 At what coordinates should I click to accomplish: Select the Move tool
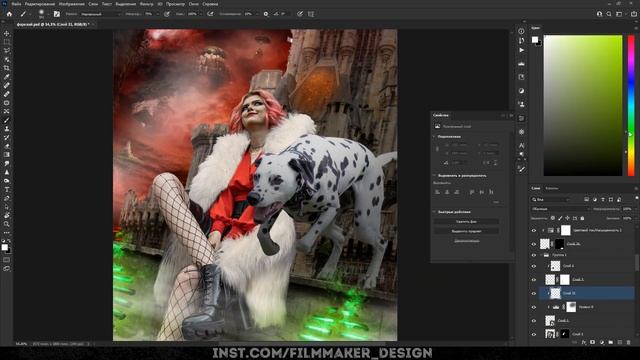pyautogui.click(x=7, y=33)
